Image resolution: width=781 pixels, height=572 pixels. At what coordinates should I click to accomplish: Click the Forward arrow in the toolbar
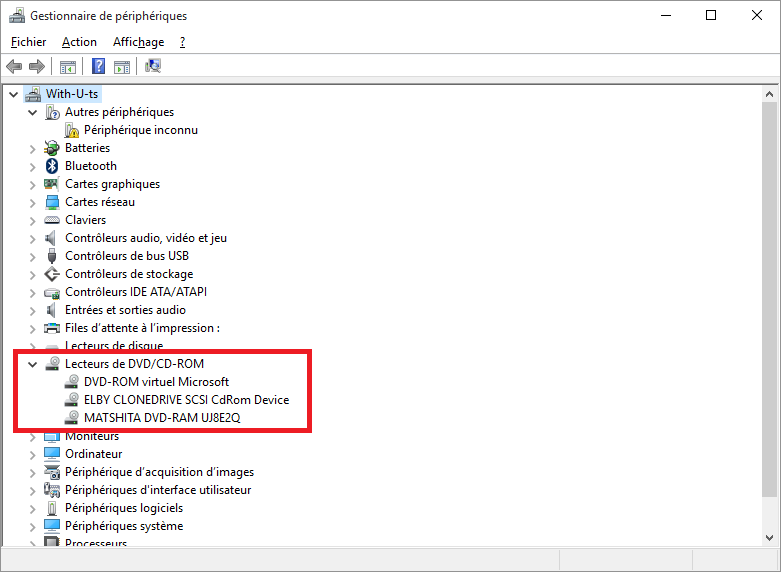37,67
